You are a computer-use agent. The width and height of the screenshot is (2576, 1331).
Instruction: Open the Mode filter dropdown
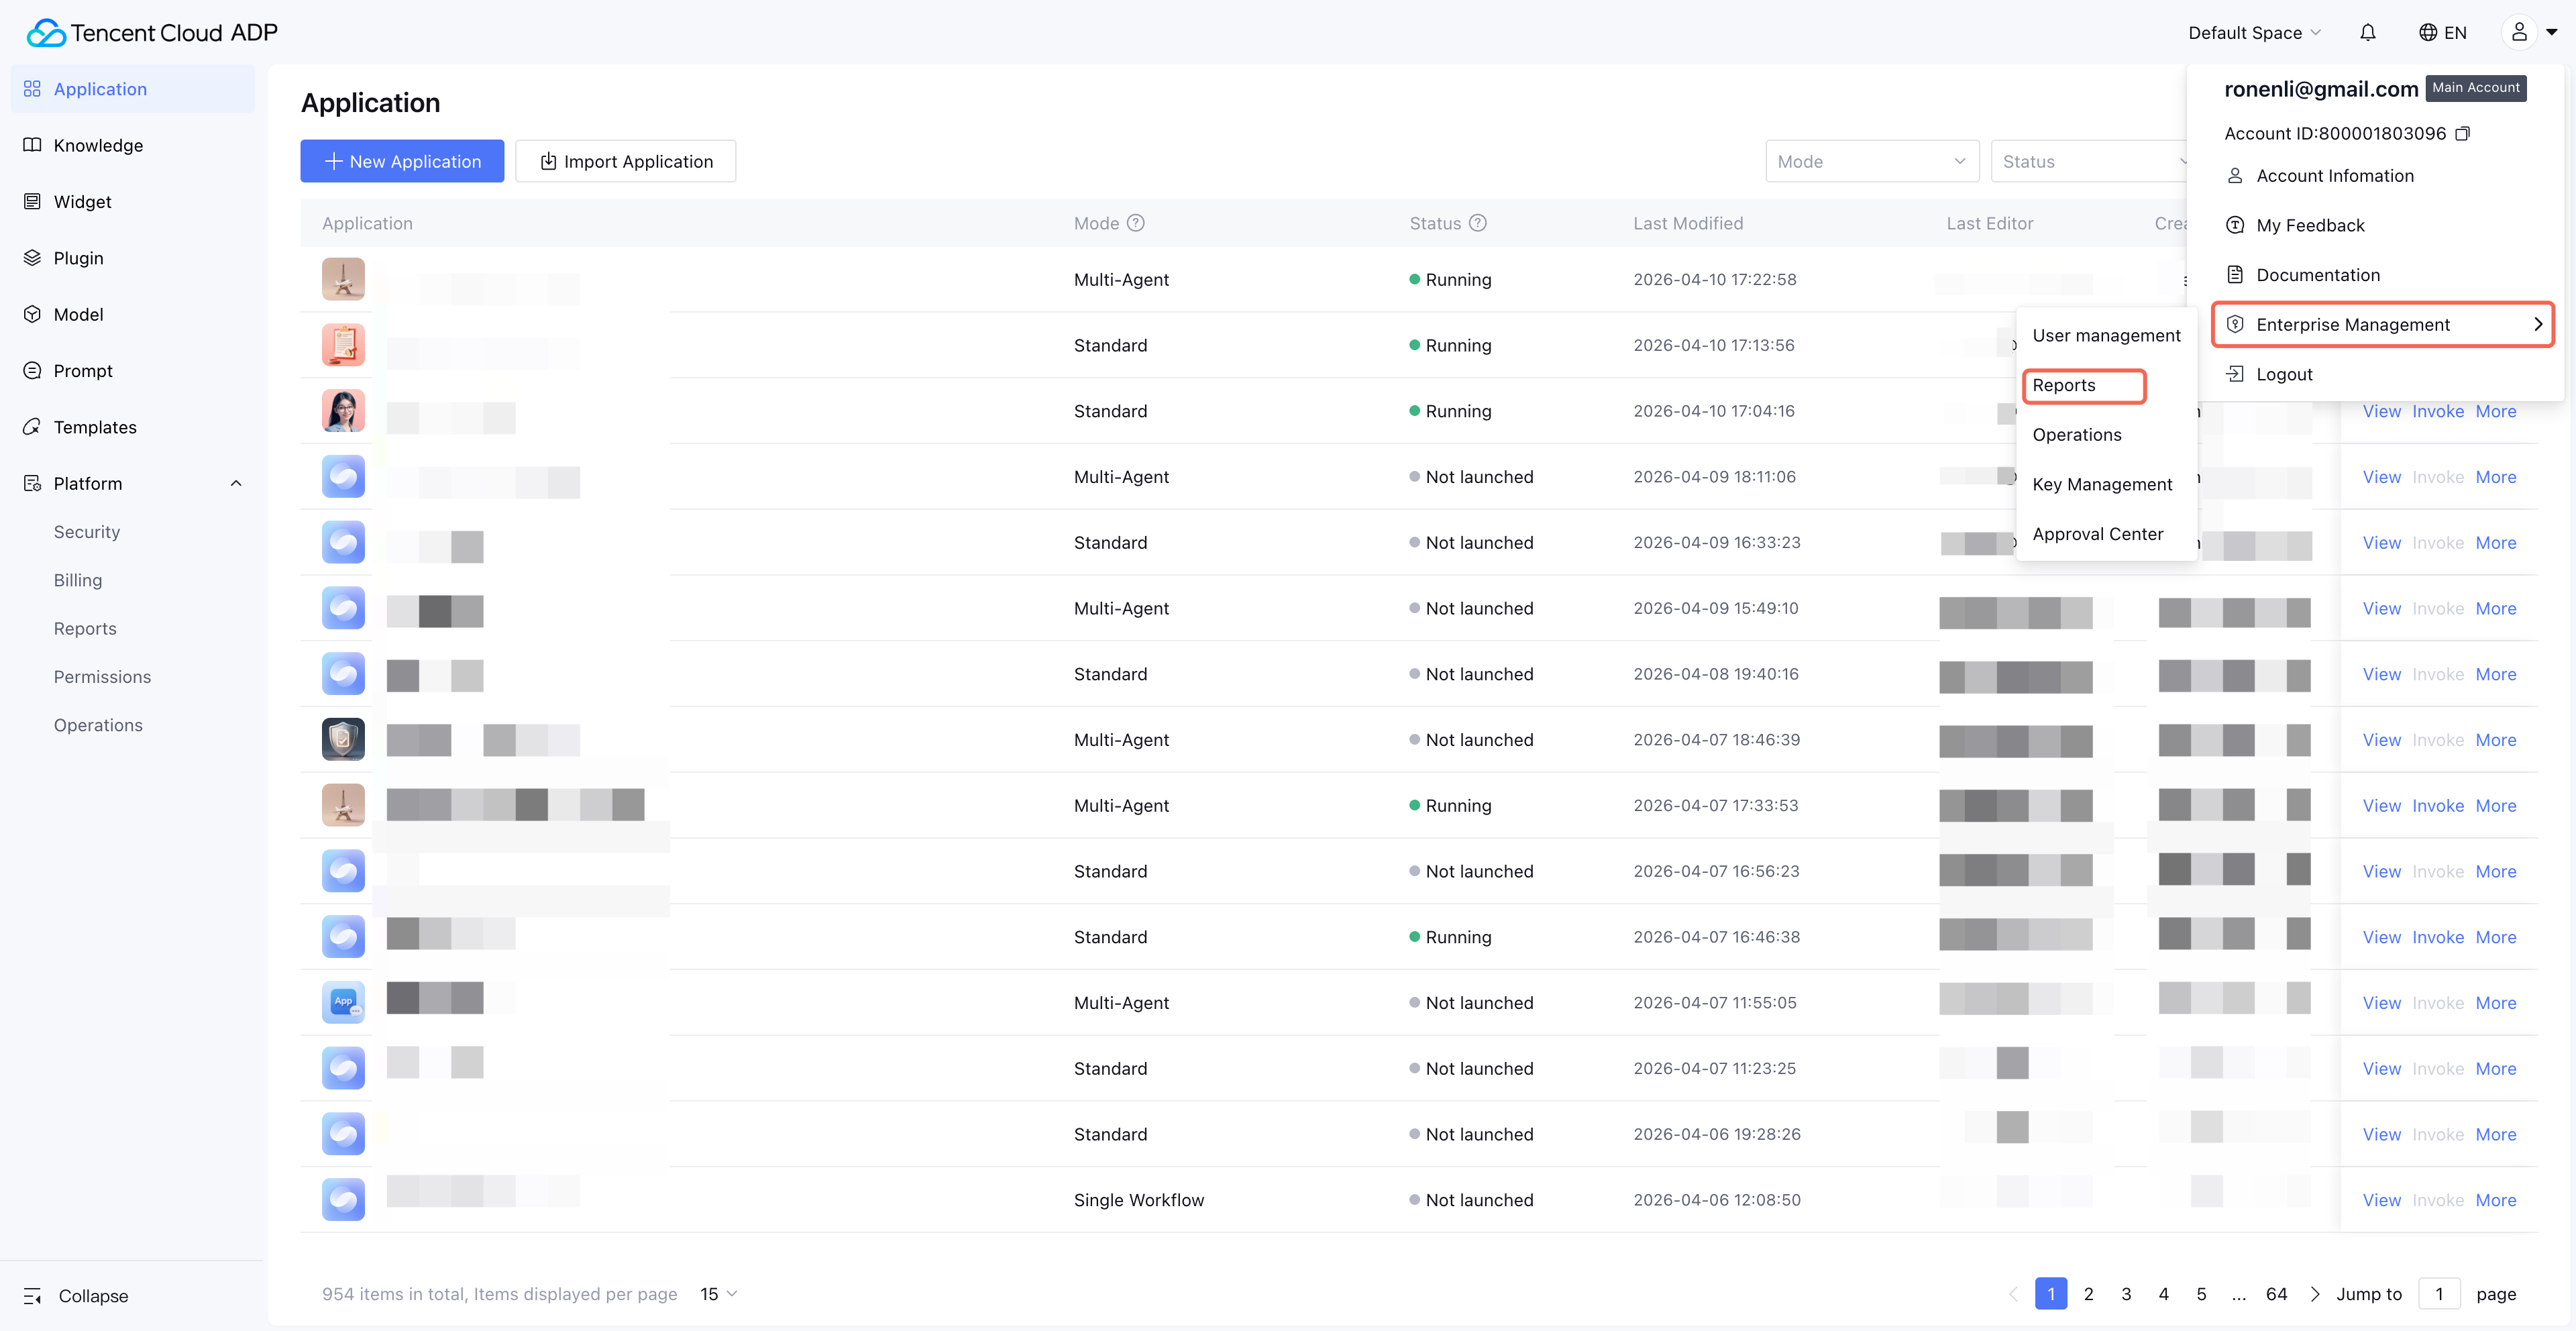point(1871,161)
